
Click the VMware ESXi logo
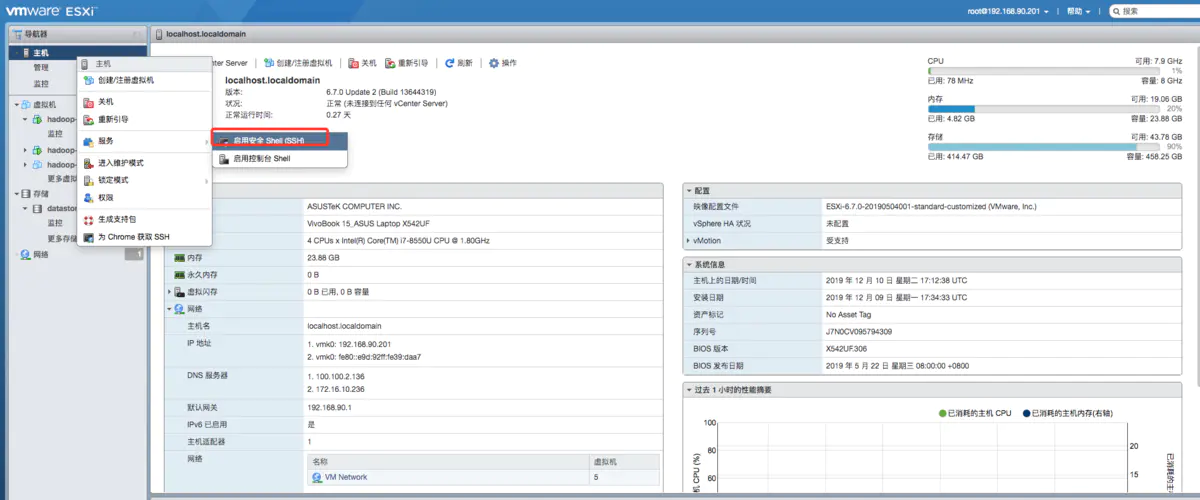pyautogui.click(x=50, y=11)
